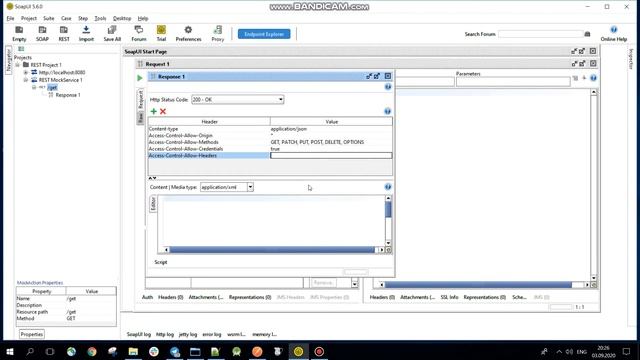
Task: Switch to the http log tab
Action: pyautogui.click(x=165, y=334)
